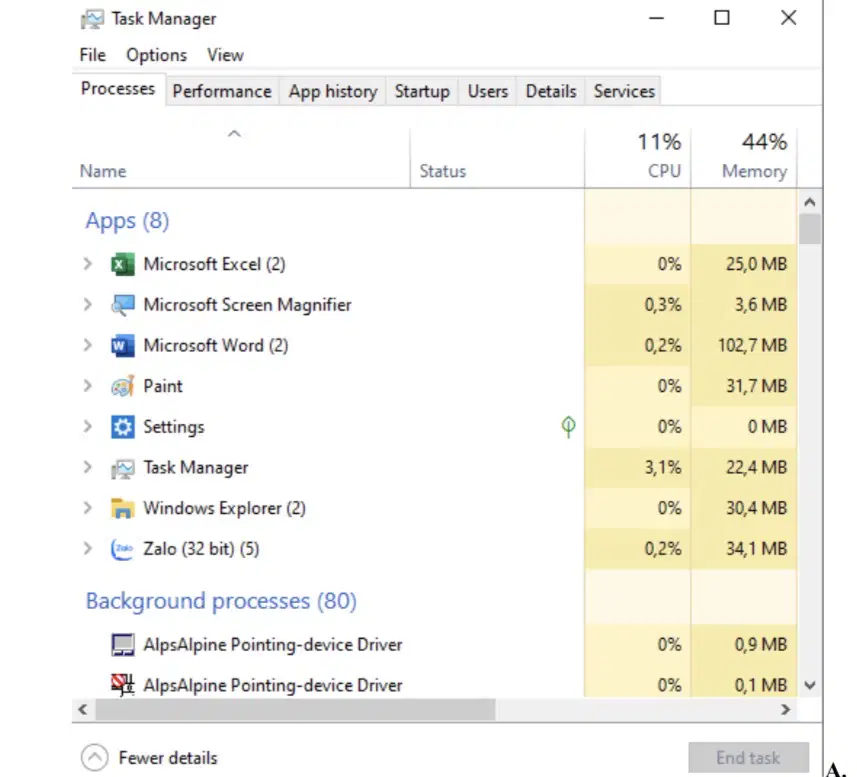857x777 pixels.
Task: Select the Apps (8) group heading
Action: (x=127, y=221)
